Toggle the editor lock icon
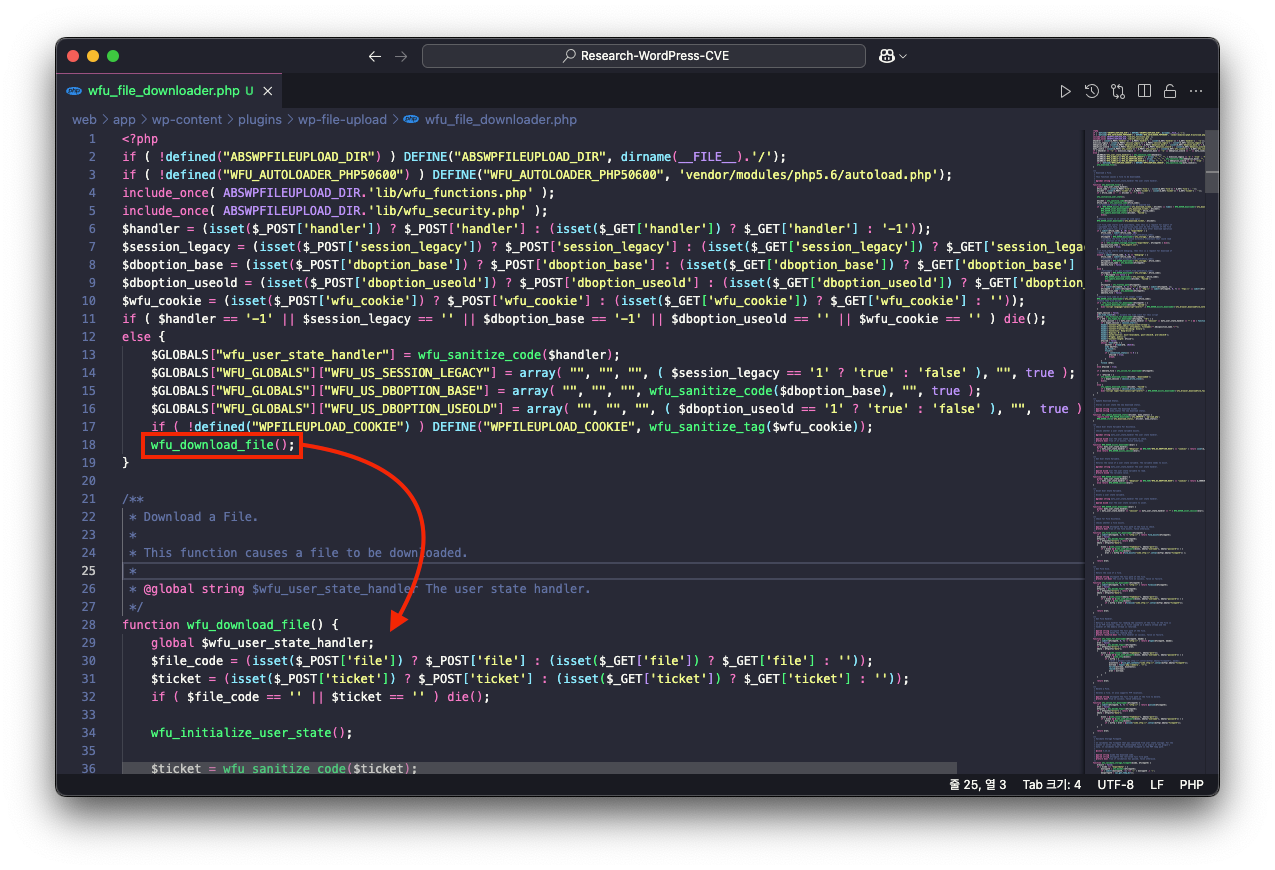 pyautogui.click(x=1169, y=91)
